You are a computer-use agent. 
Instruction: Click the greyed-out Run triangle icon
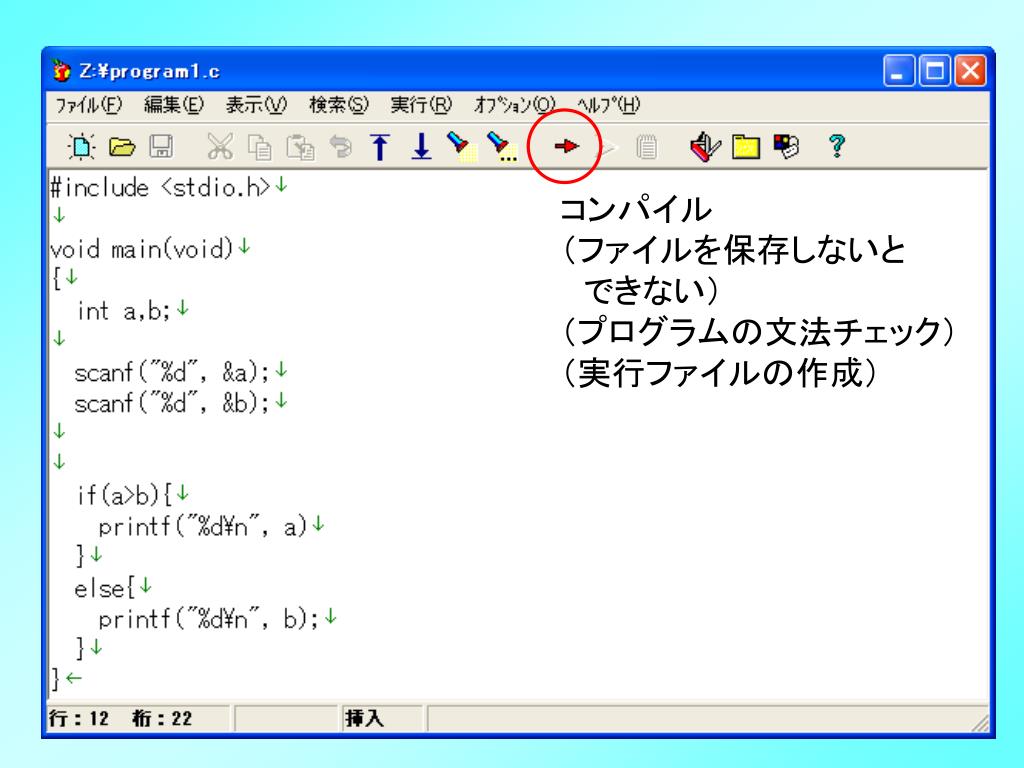608,147
